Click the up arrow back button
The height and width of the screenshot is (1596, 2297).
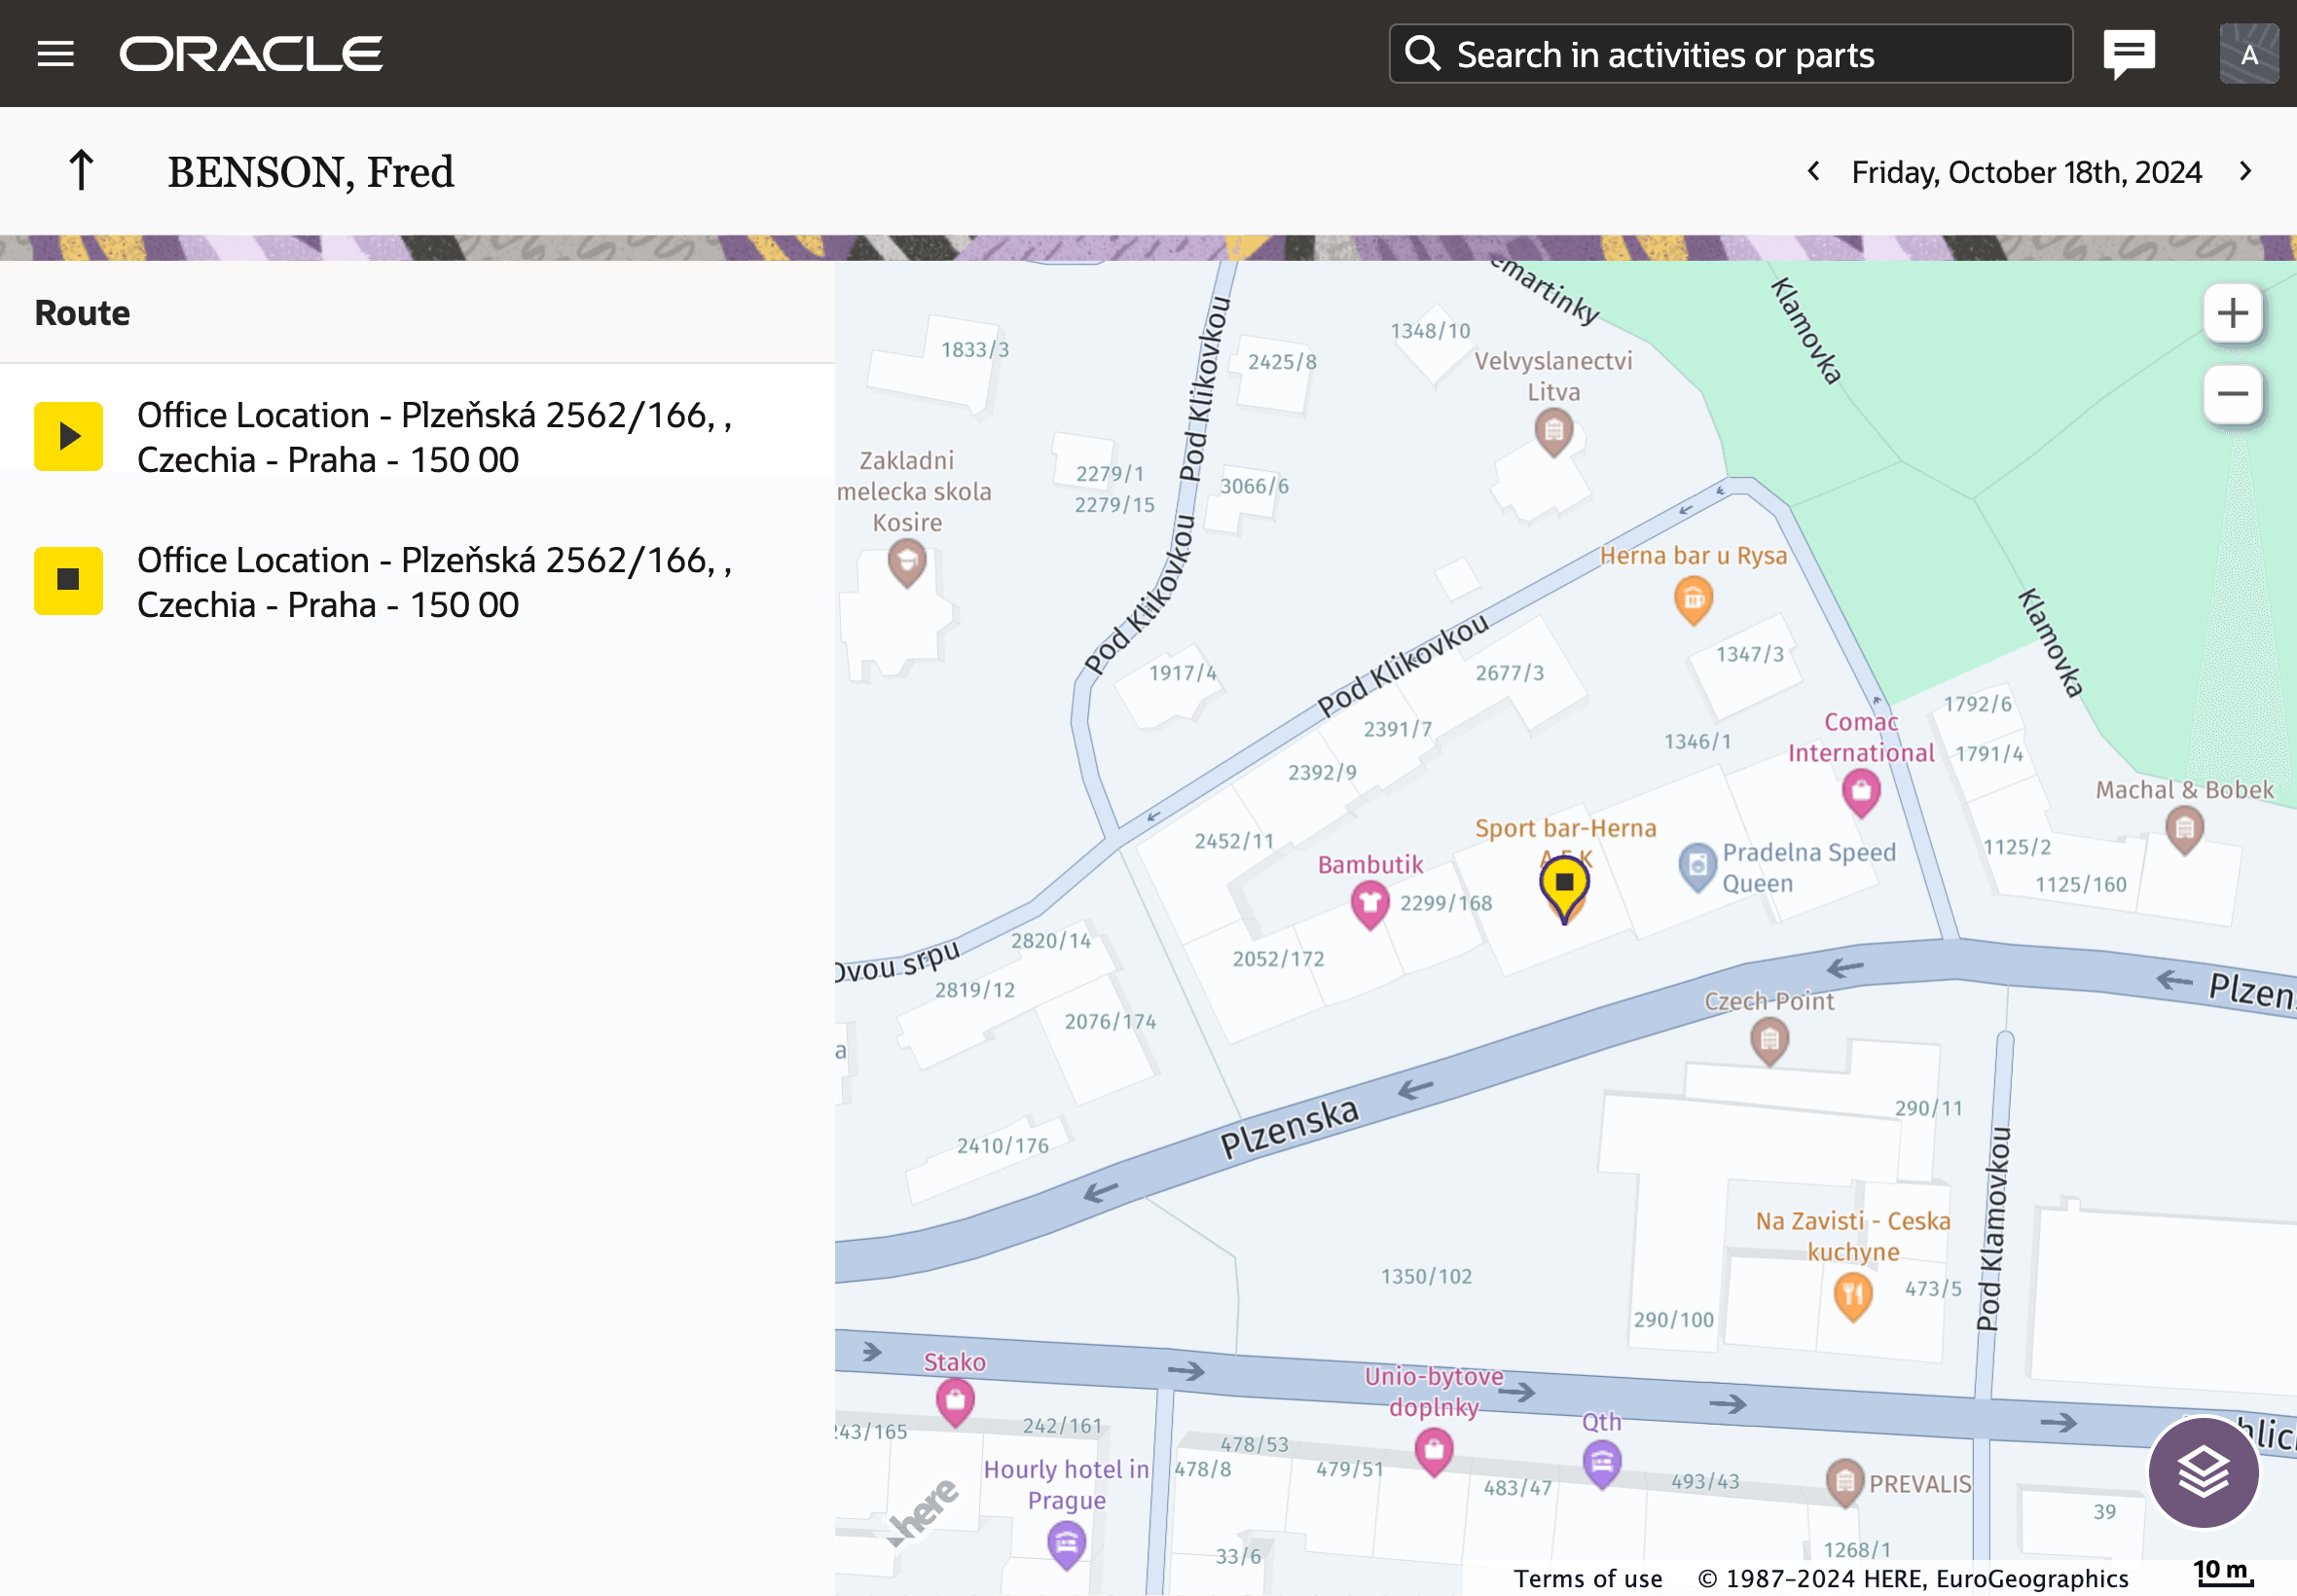coord(81,171)
